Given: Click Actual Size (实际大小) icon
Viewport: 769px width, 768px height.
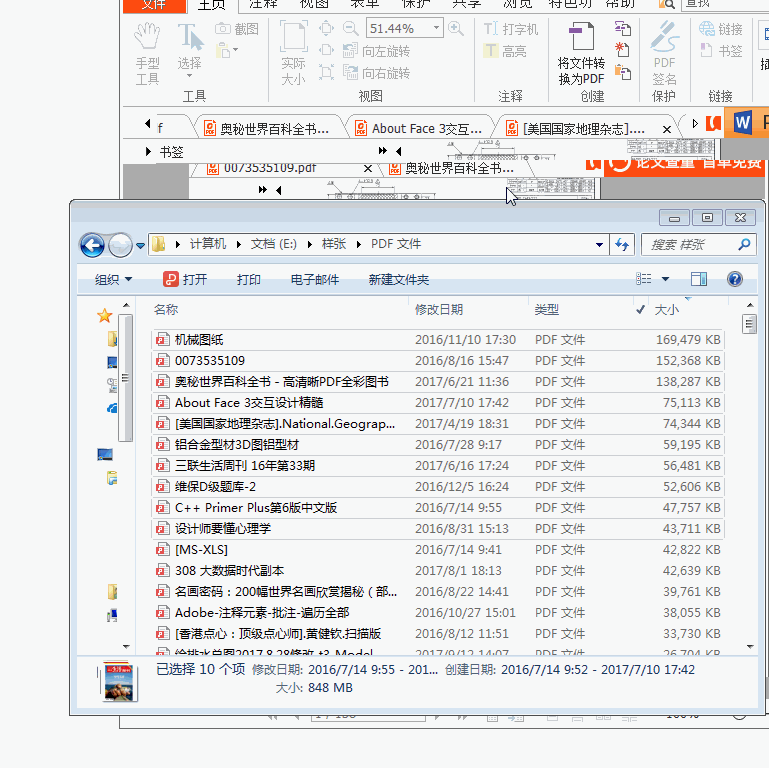Looking at the screenshot, I should [293, 54].
